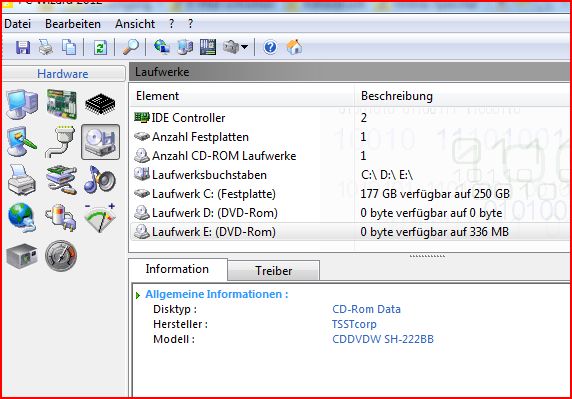
Task: Click the CD-Rom Data disk type value
Action: tap(366, 309)
